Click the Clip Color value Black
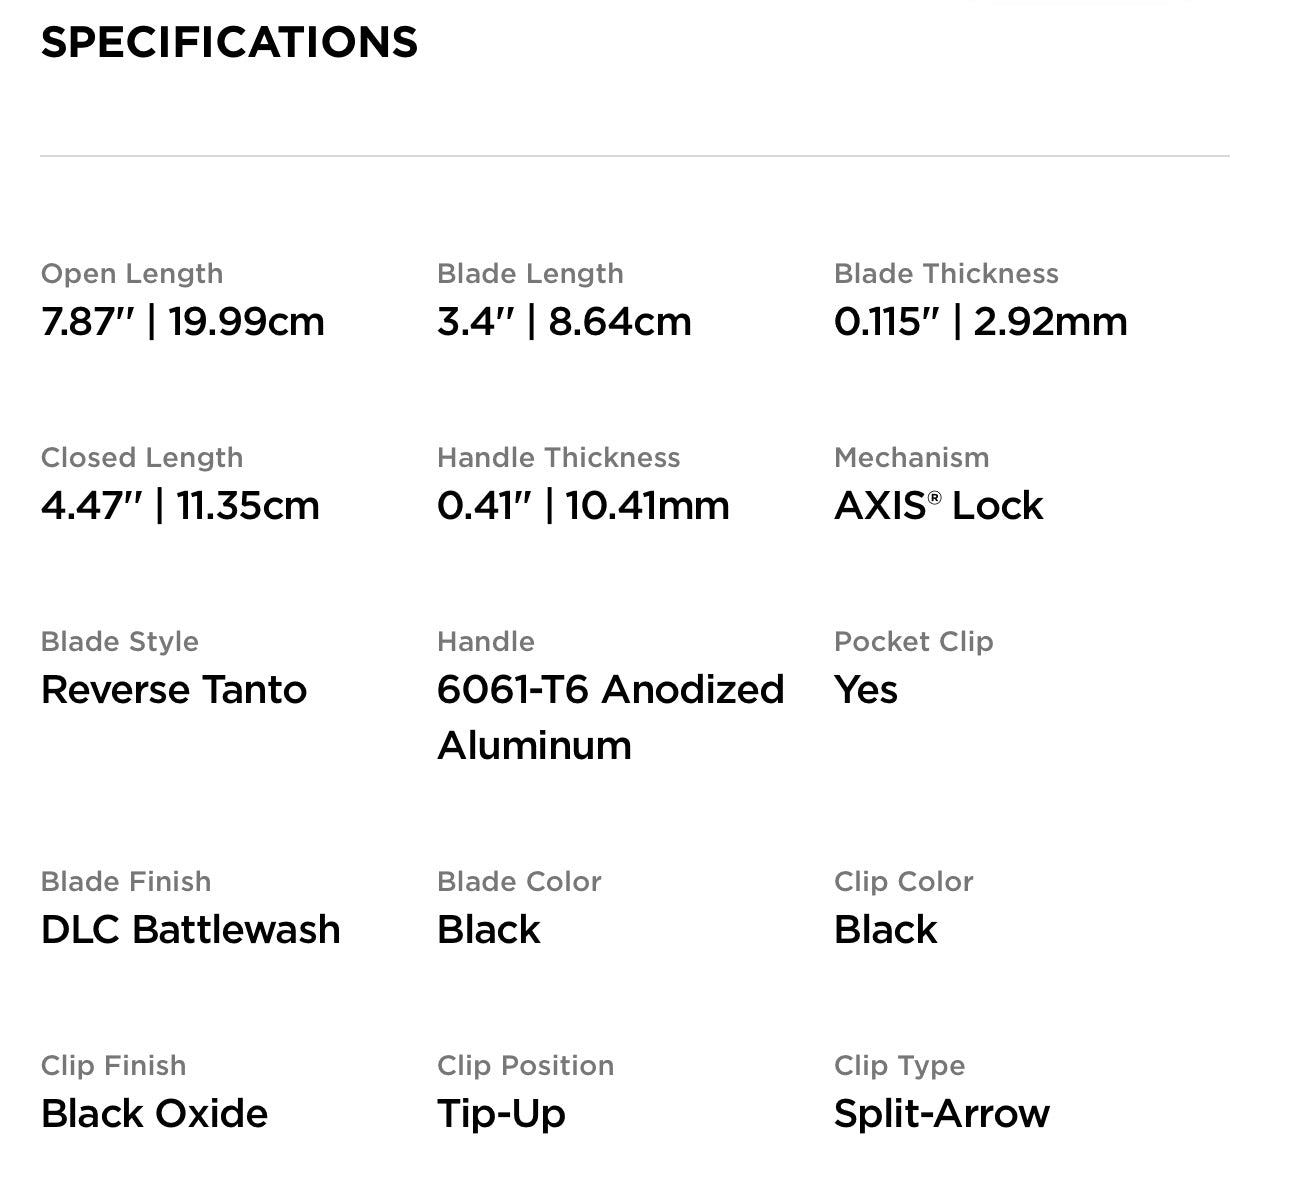The height and width of the screenshot is (1188, 1298). point(886,930)
